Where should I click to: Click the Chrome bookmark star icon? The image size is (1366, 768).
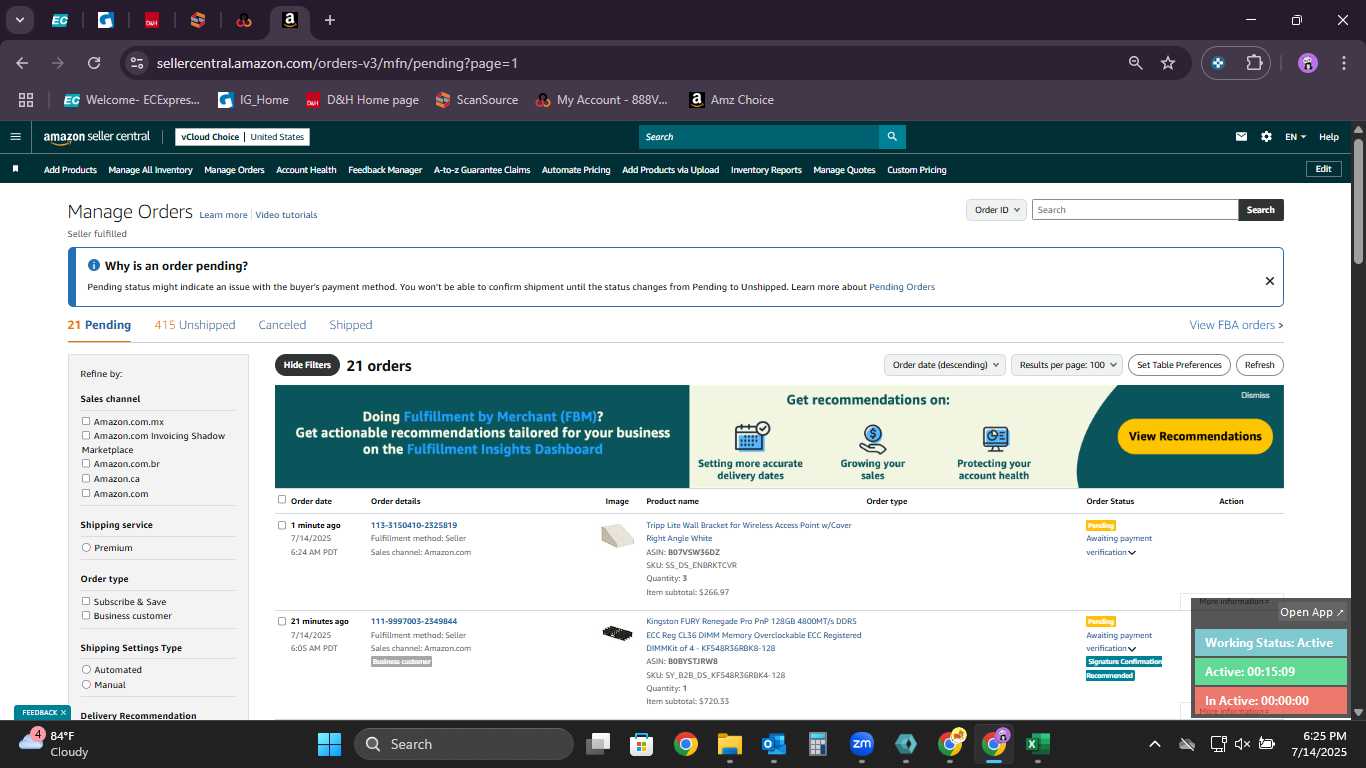click(x=1167, y=63)
